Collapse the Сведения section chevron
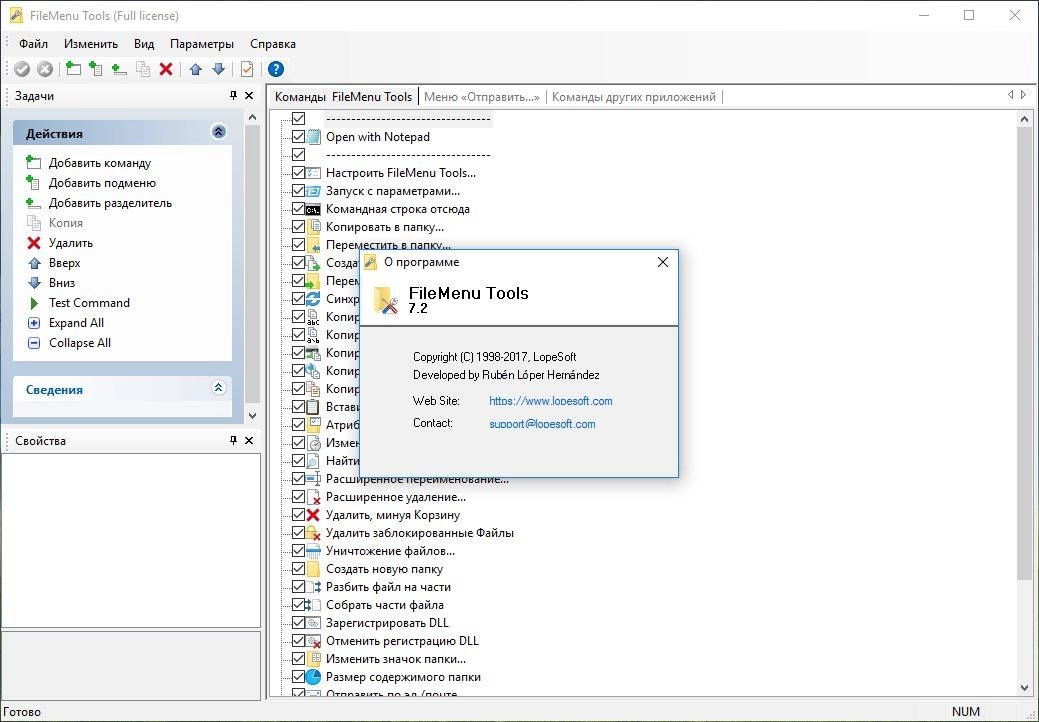Image resolution: width=1039 pixels, height=722 pixels. 219,388
